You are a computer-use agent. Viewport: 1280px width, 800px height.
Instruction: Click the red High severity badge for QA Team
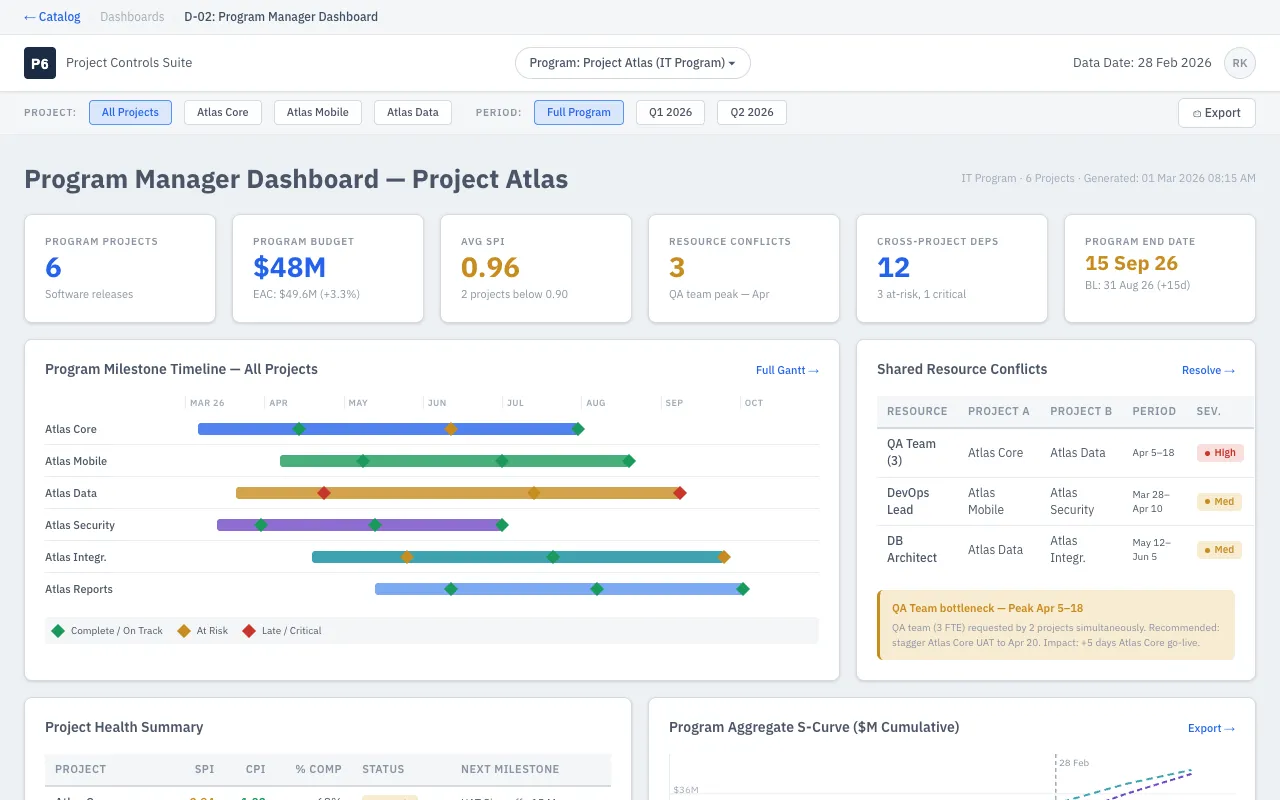pos(1219,452)
